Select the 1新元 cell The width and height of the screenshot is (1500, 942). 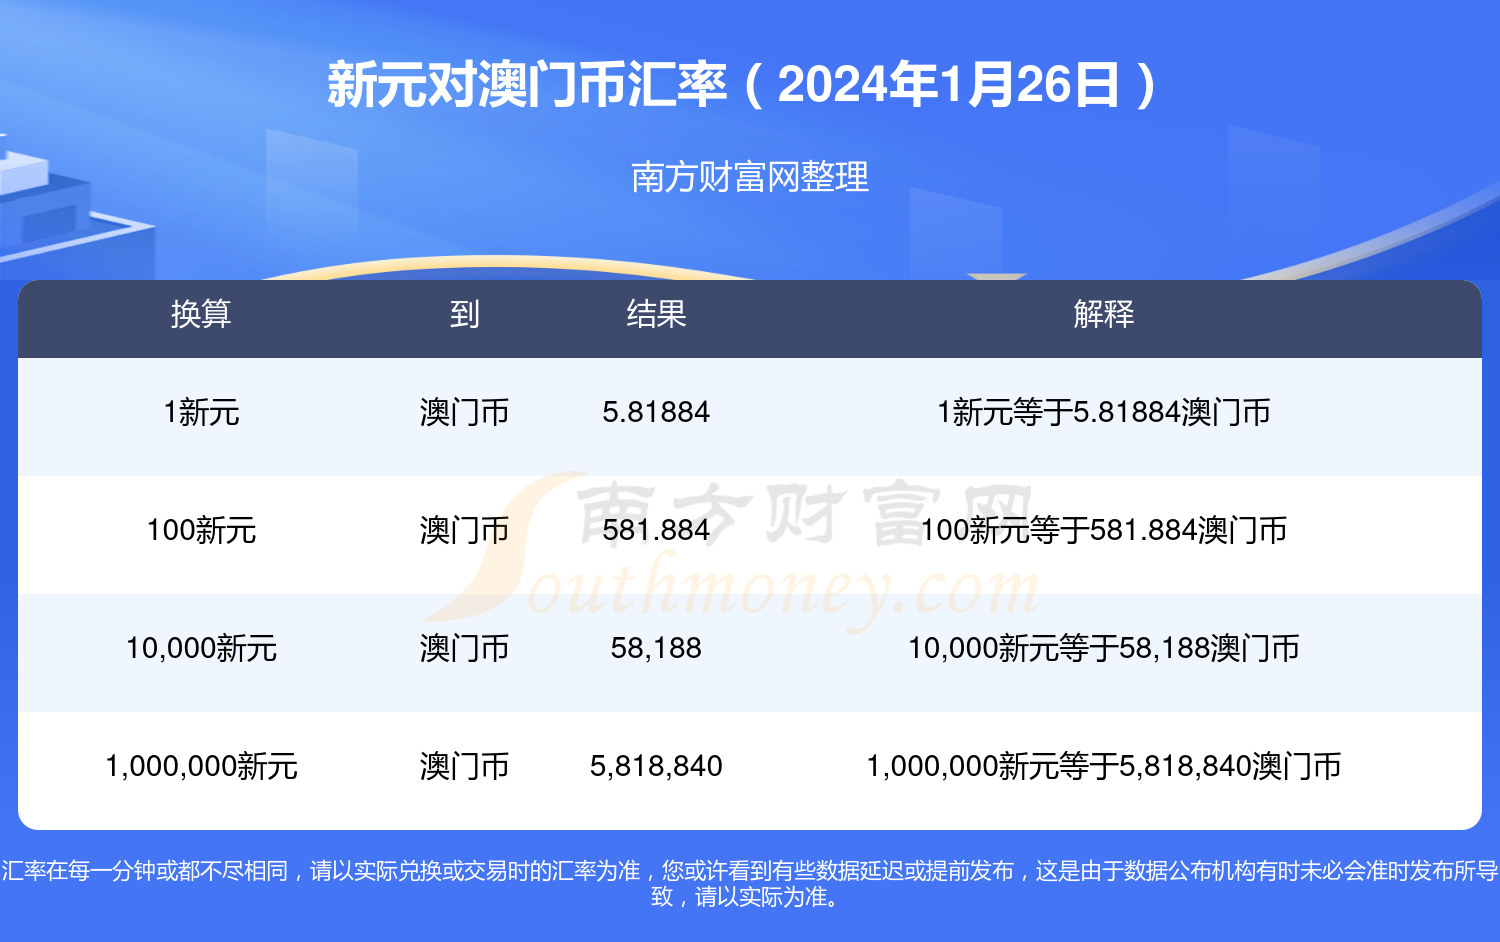coord(201,412)
